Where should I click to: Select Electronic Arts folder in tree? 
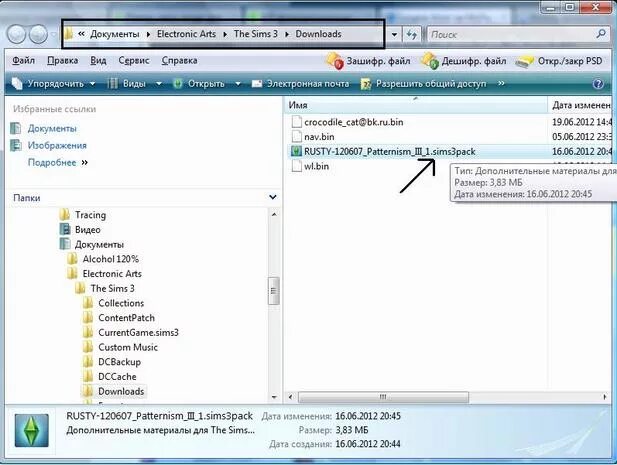point(112,273)
